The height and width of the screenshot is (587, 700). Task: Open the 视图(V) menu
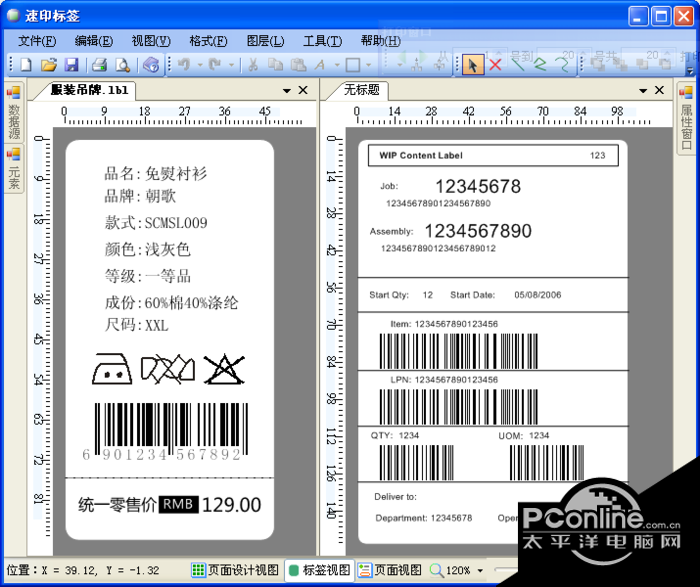151,41
